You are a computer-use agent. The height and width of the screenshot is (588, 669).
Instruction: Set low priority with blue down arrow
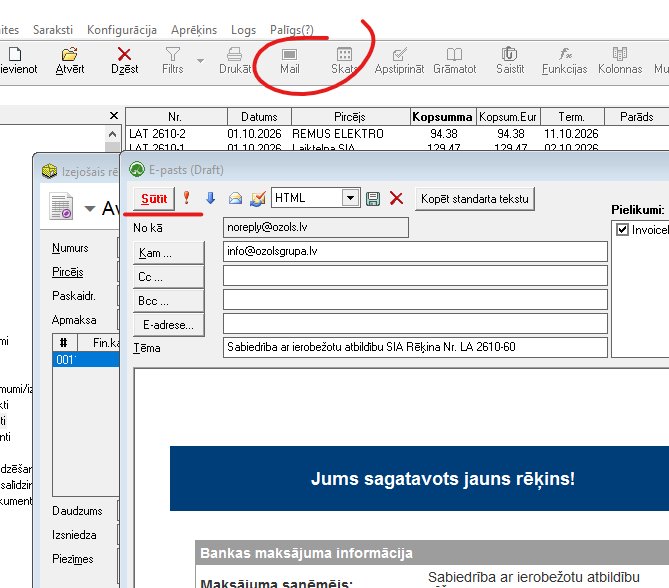(210, 198)
